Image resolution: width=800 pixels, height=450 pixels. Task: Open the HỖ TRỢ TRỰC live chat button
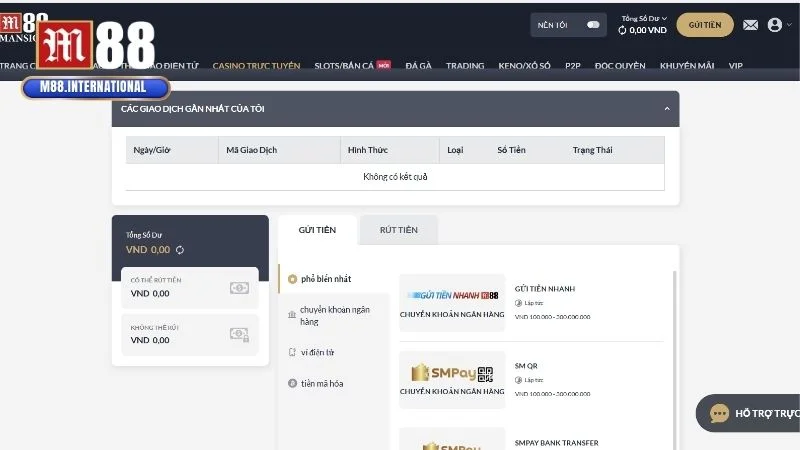point(748,413)
